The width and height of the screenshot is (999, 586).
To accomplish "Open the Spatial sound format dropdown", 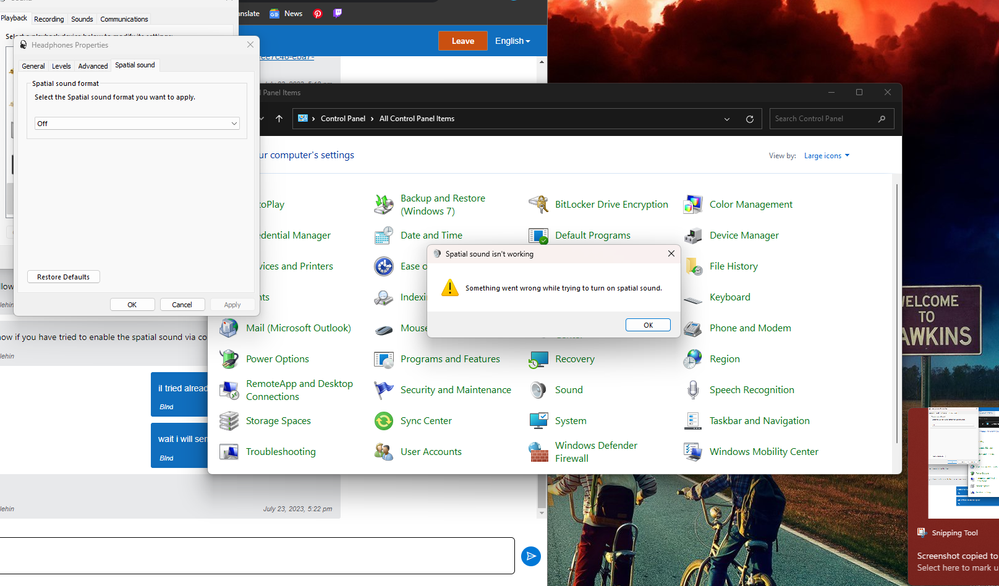I will tap(136, 122).
